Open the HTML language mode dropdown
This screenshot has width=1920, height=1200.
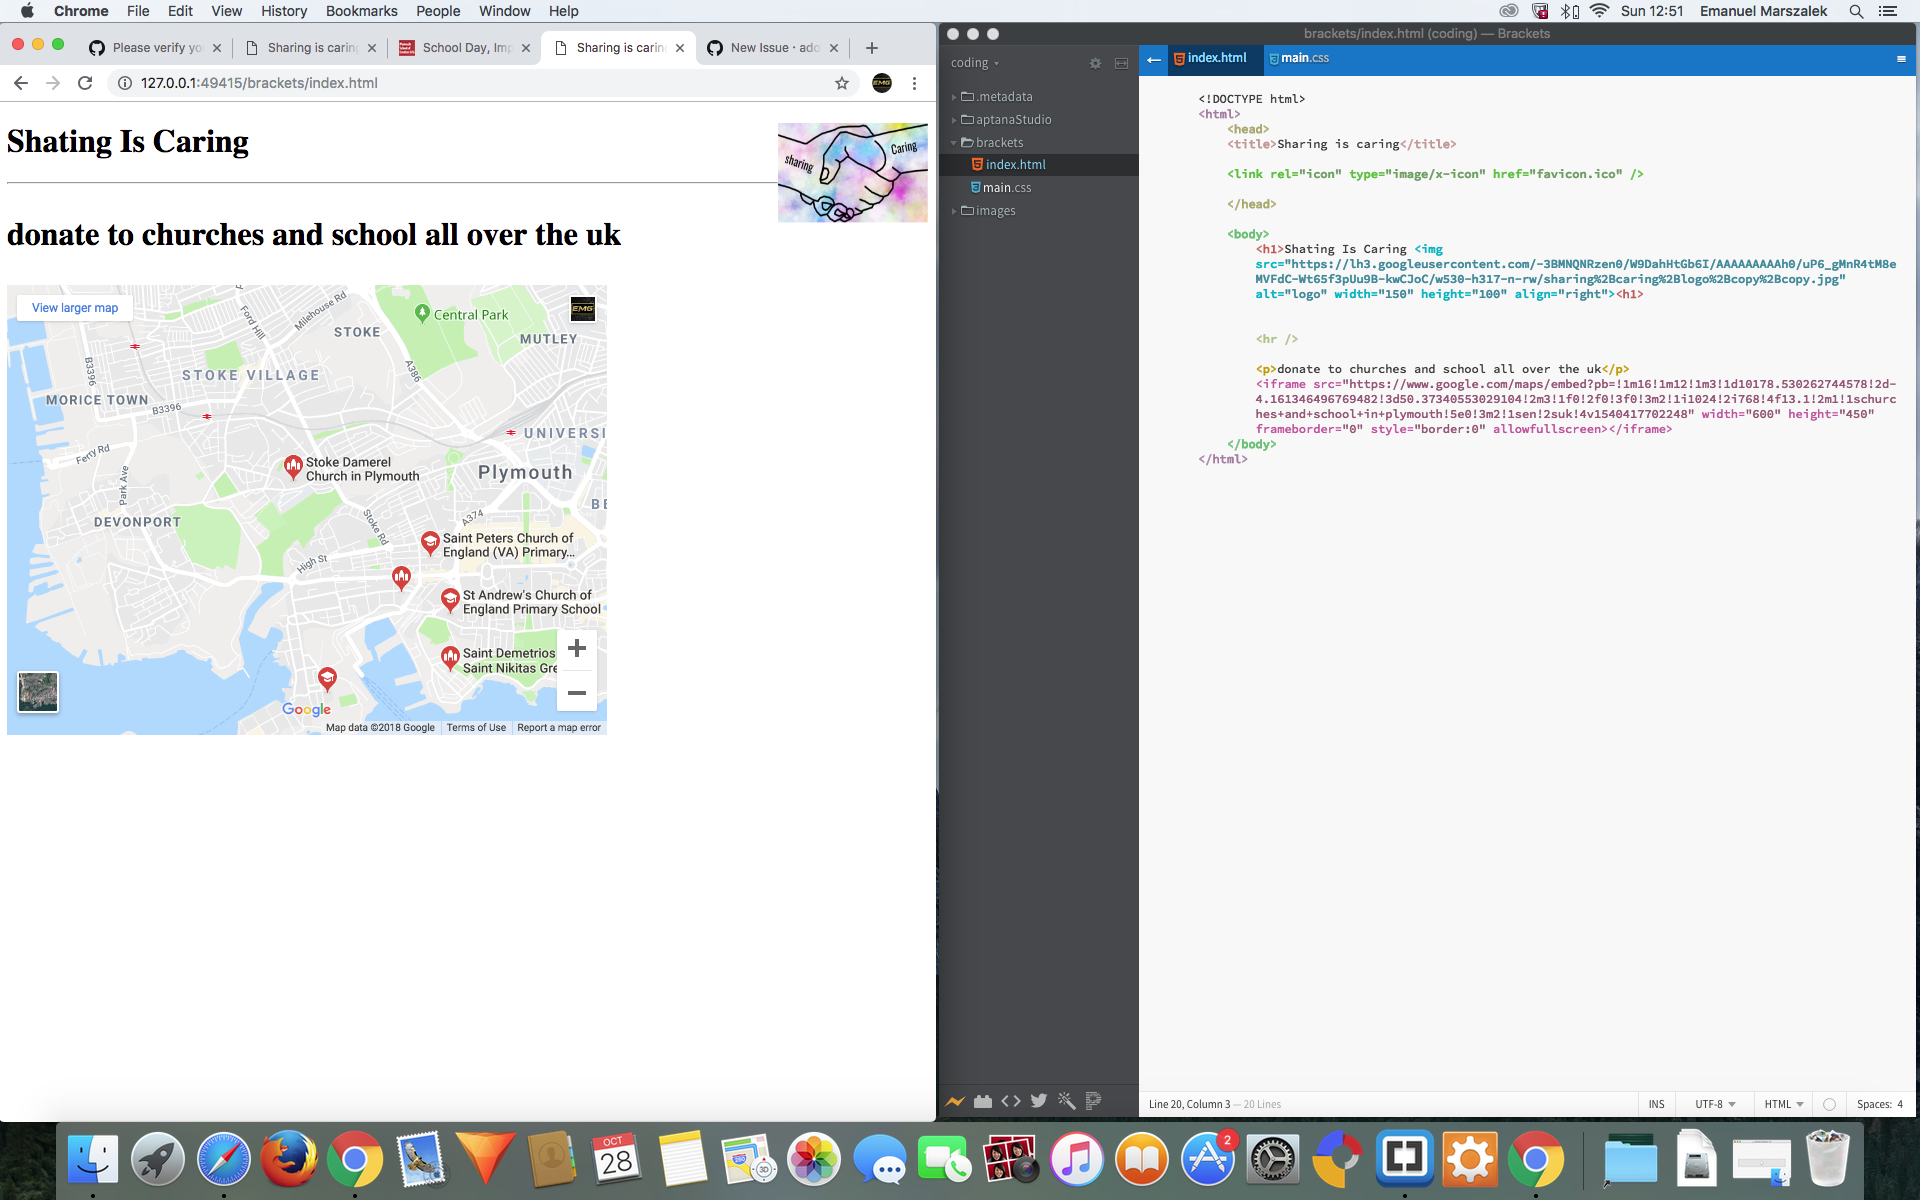coord(1783,1104)
